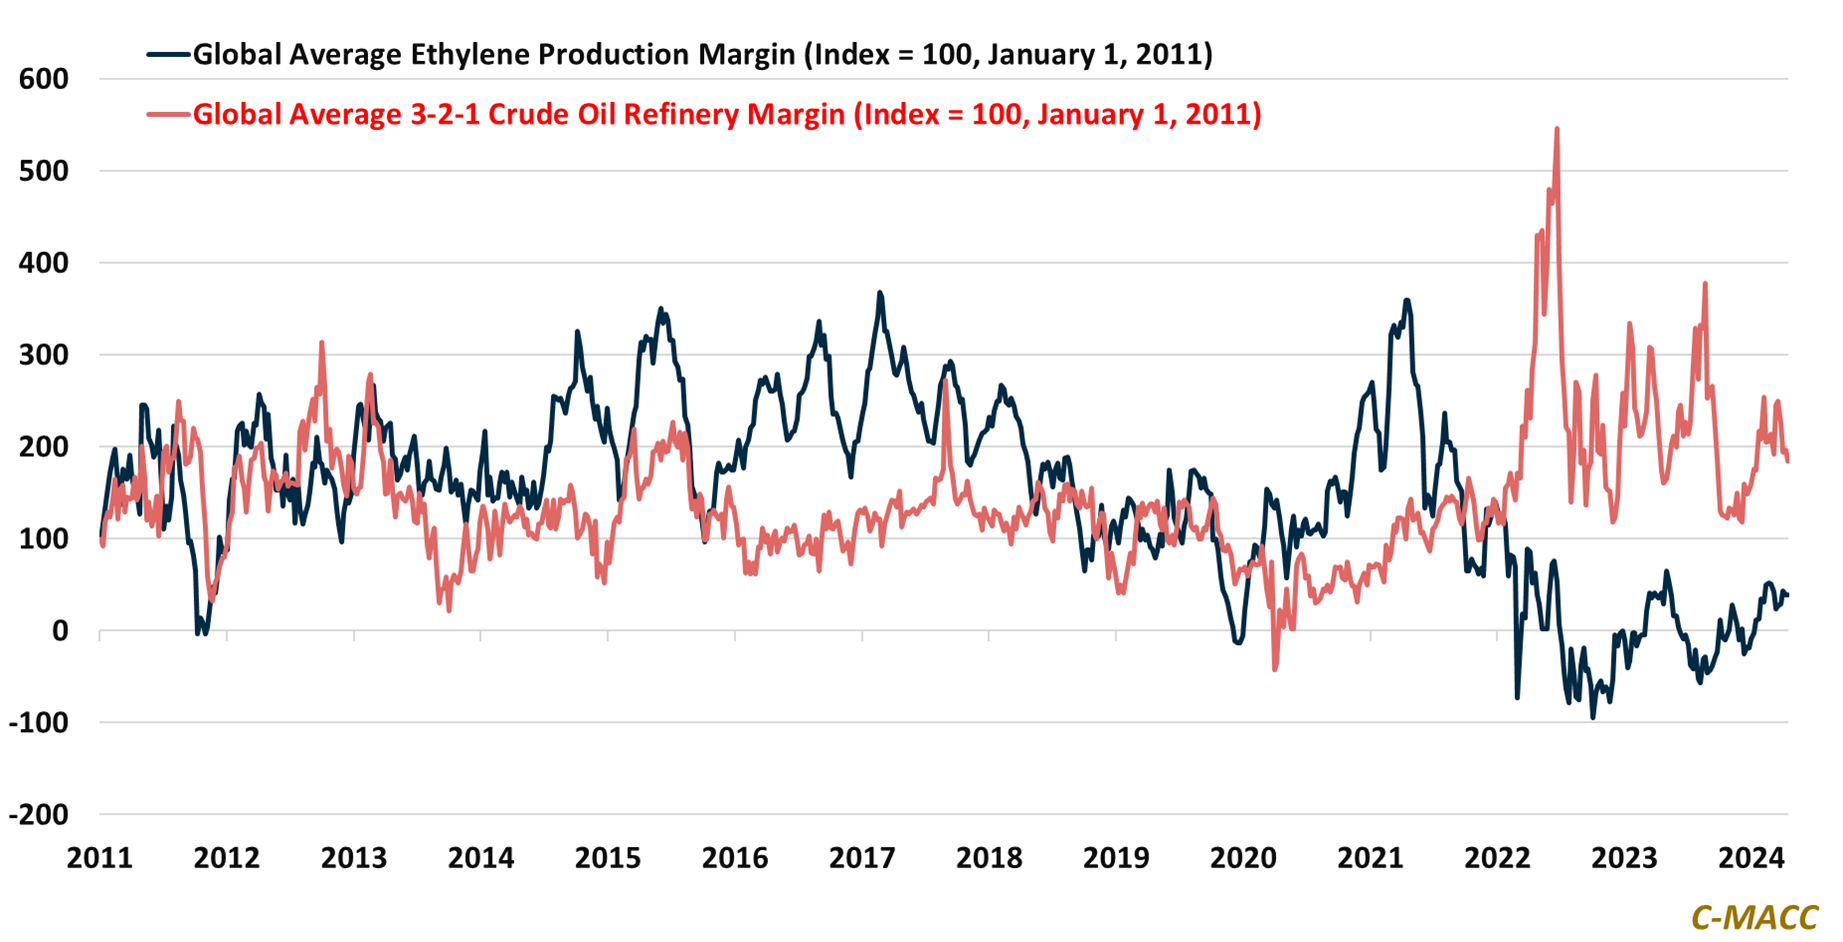The width and height of the screenshot is (1843, 942).
Task: Select the 2020 x-axis year label
Action: [x=1243, y=858]
